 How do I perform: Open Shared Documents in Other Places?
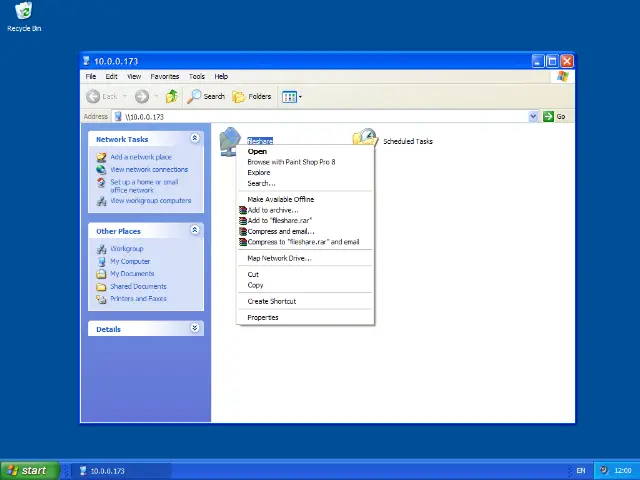pos(138,286)
